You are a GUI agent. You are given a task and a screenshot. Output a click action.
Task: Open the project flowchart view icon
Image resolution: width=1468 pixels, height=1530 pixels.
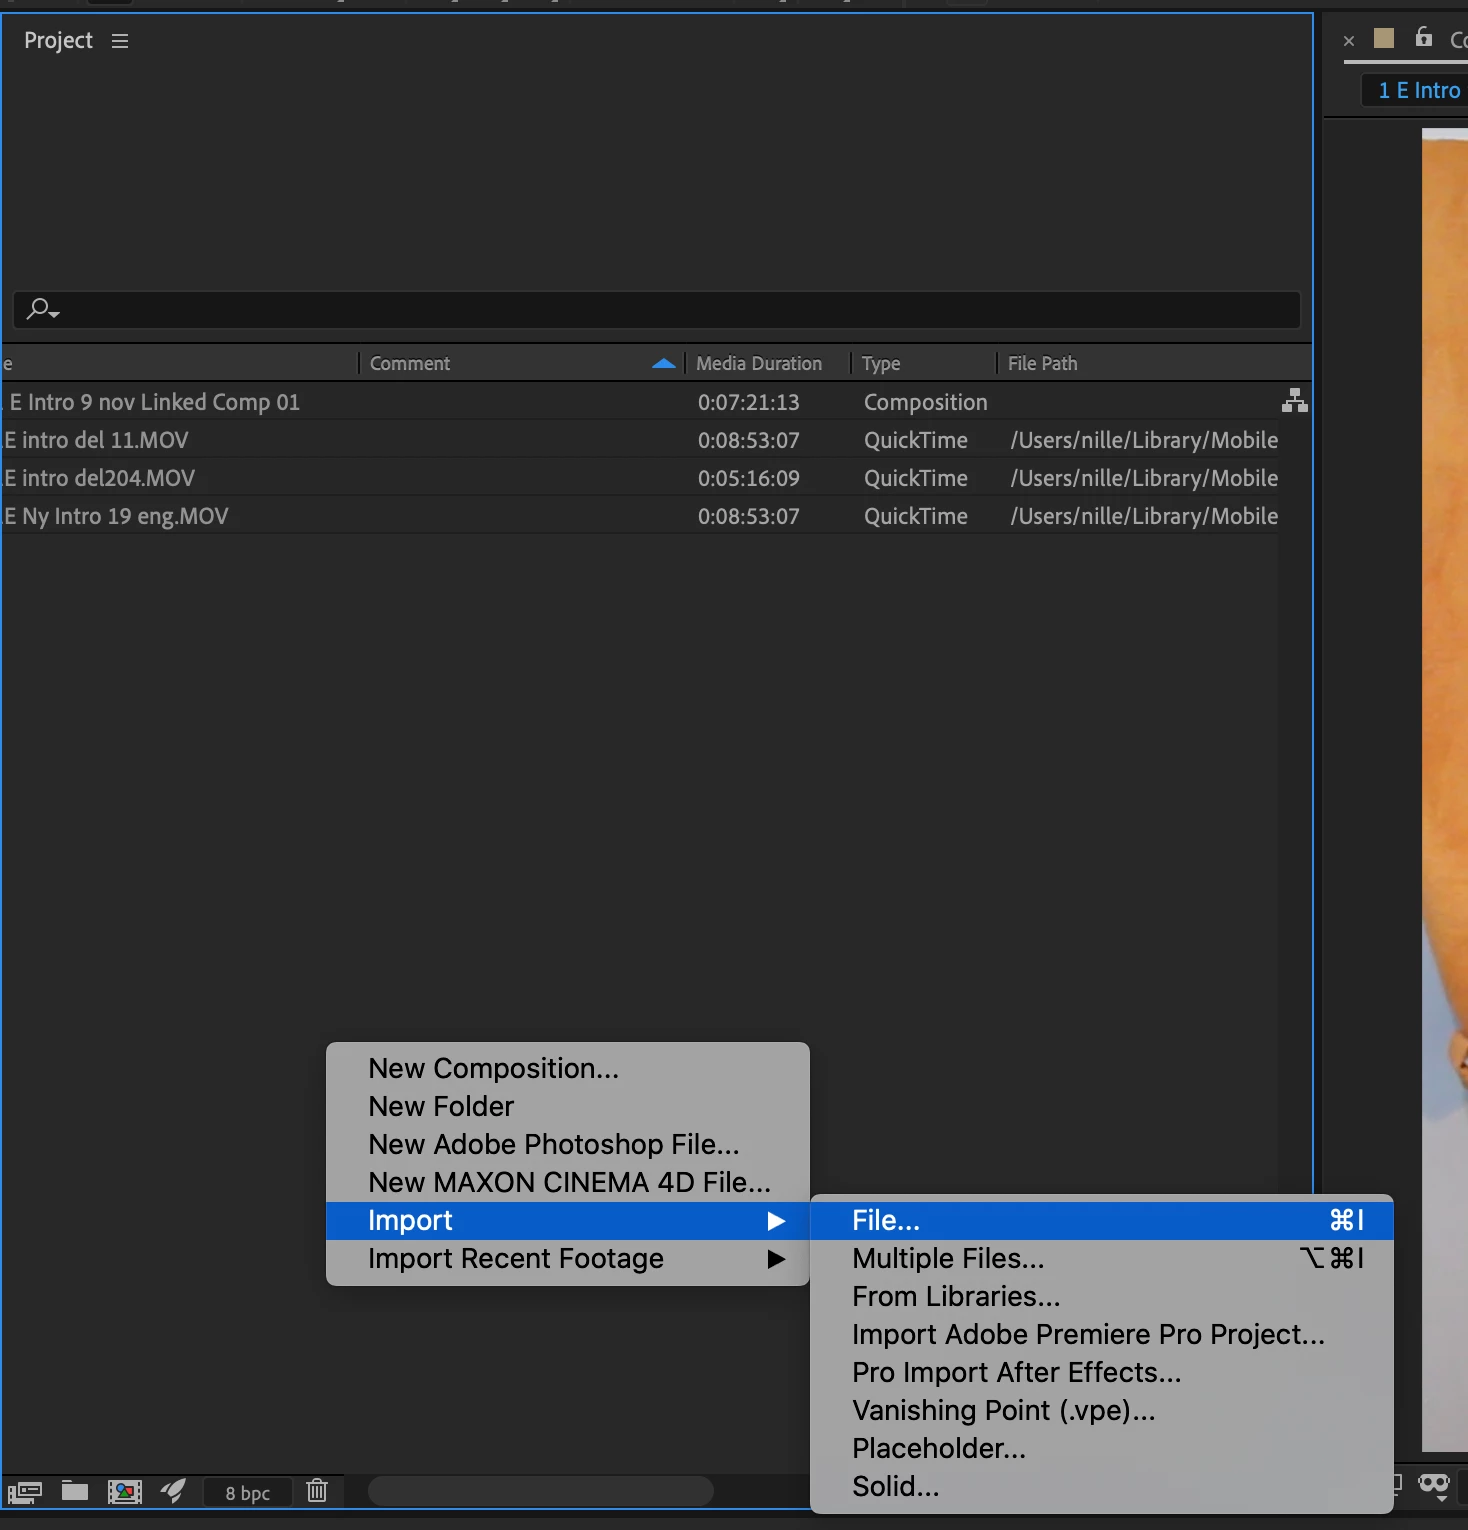pyautogui.click(x=1295, y=401)
